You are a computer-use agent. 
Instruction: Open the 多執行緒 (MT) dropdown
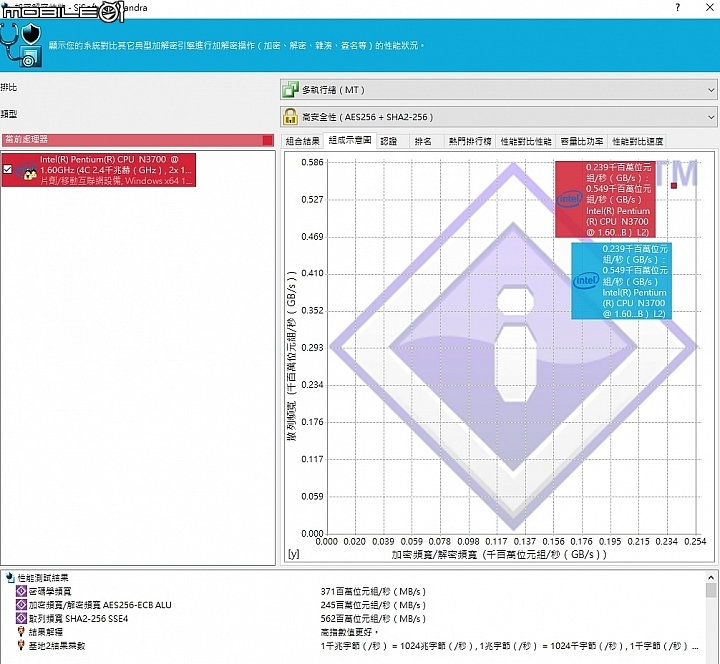pos(498,90)
